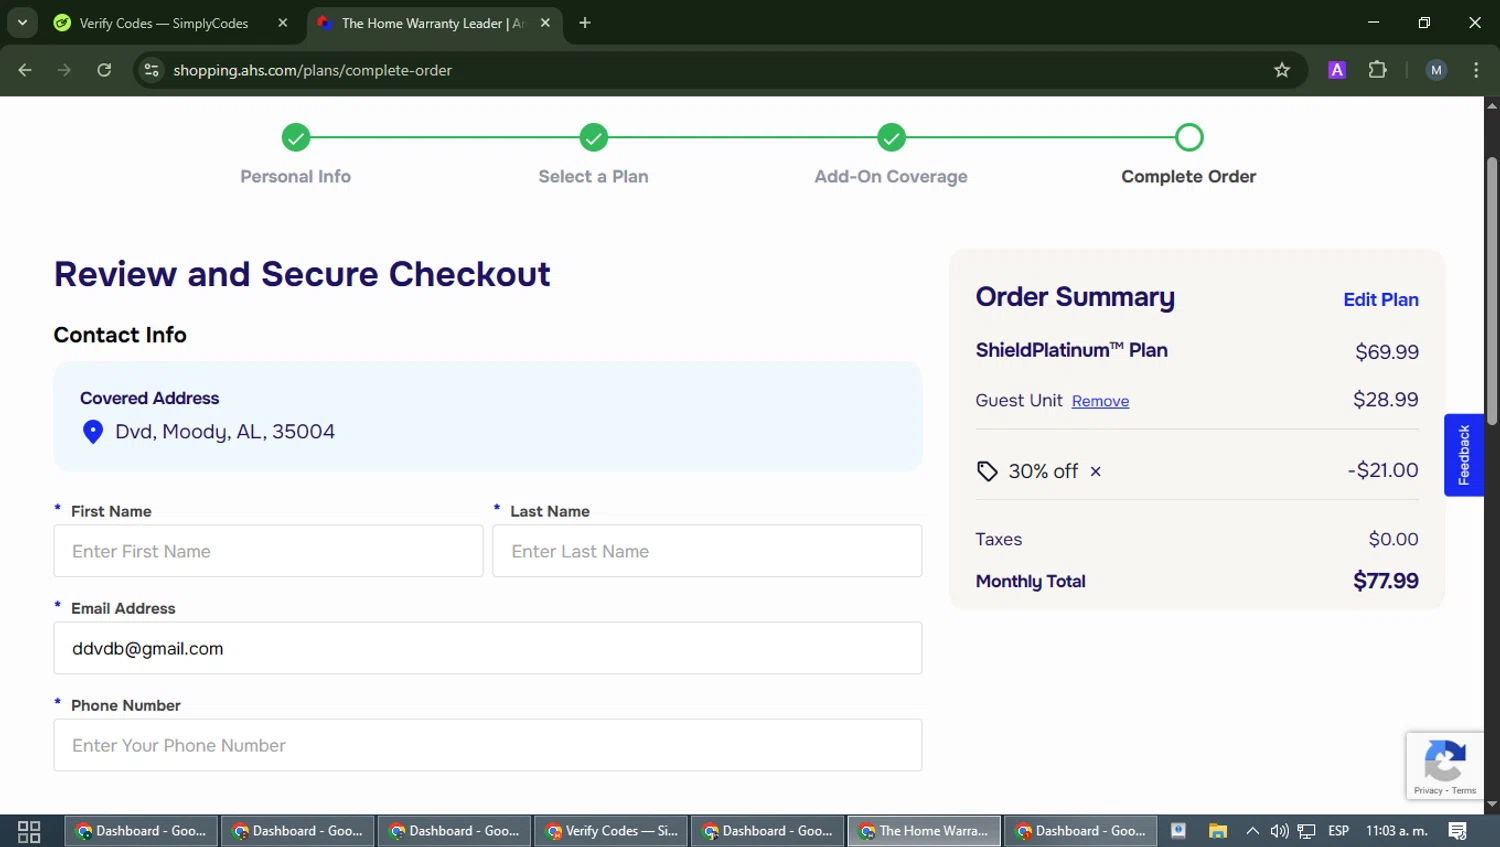Go back to previous page
This screenshot has width=1500, height=847.
coord(25,70)
